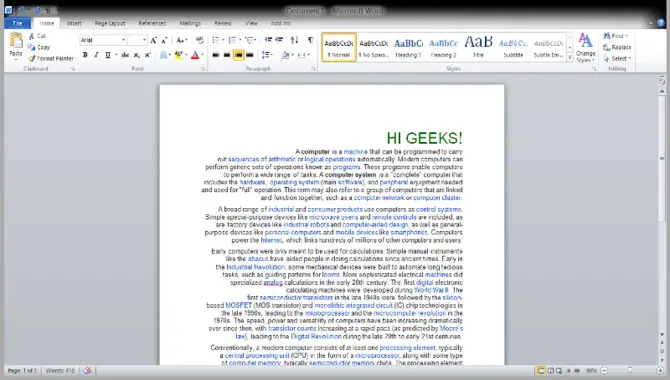670x380 pixels.
Task: Toggle align text right button
Action: tap(238, 55)
